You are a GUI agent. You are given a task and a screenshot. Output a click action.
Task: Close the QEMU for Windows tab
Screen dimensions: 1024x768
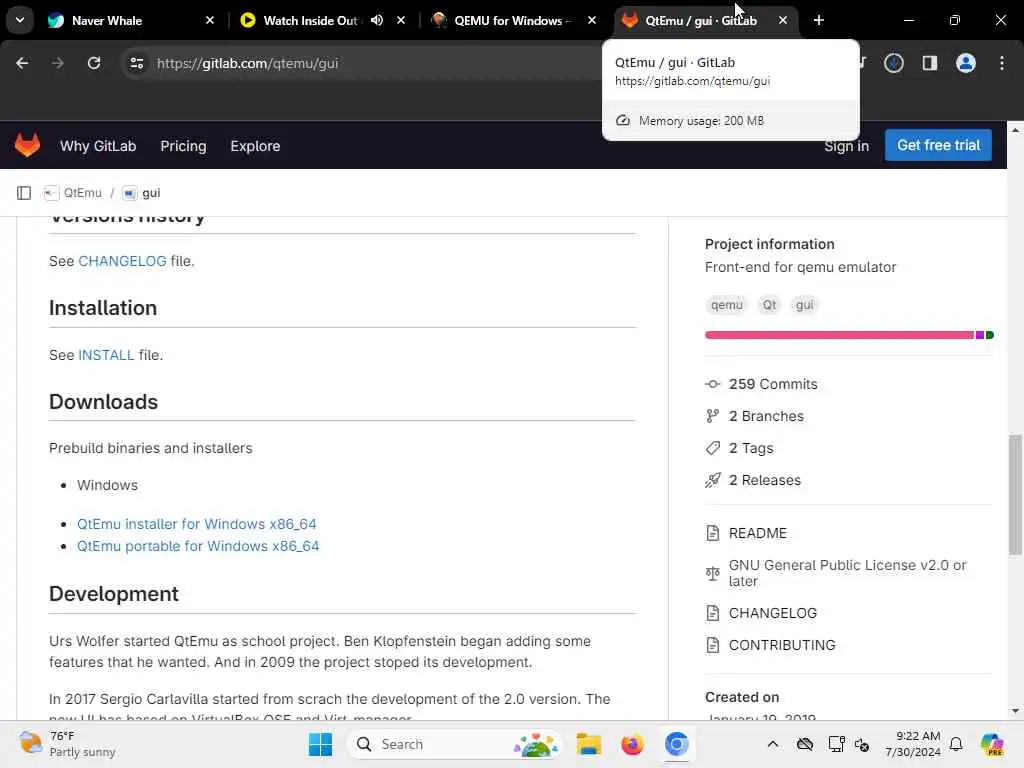coord(592,20)
